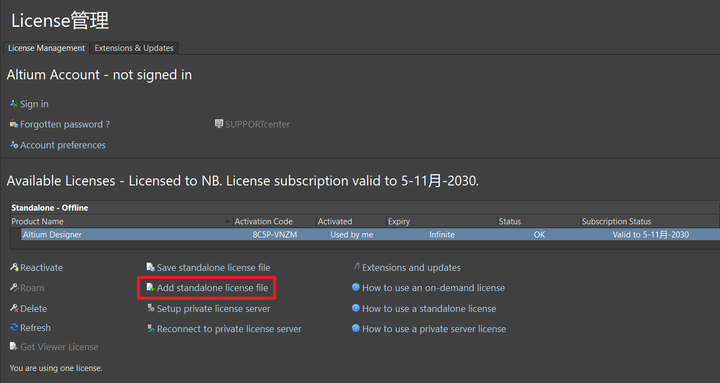Click the Roam link
The image size is (720, 383).
pyautogui.click(x=32, y=288)
